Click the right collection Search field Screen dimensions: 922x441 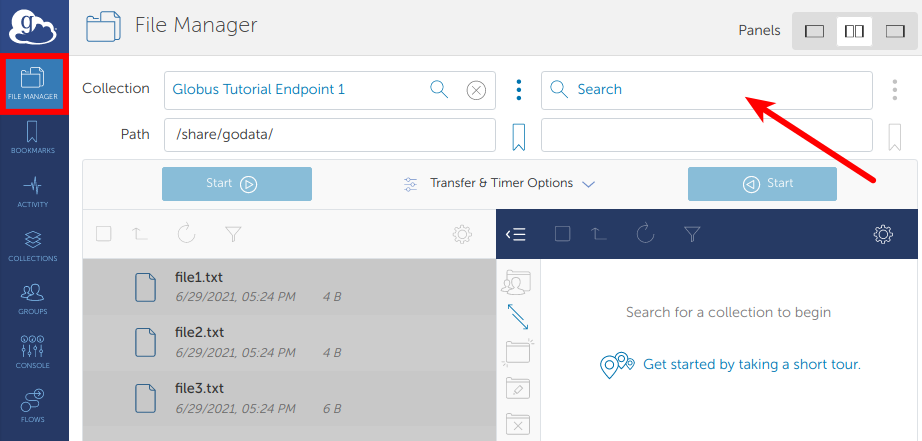point(706,90)
